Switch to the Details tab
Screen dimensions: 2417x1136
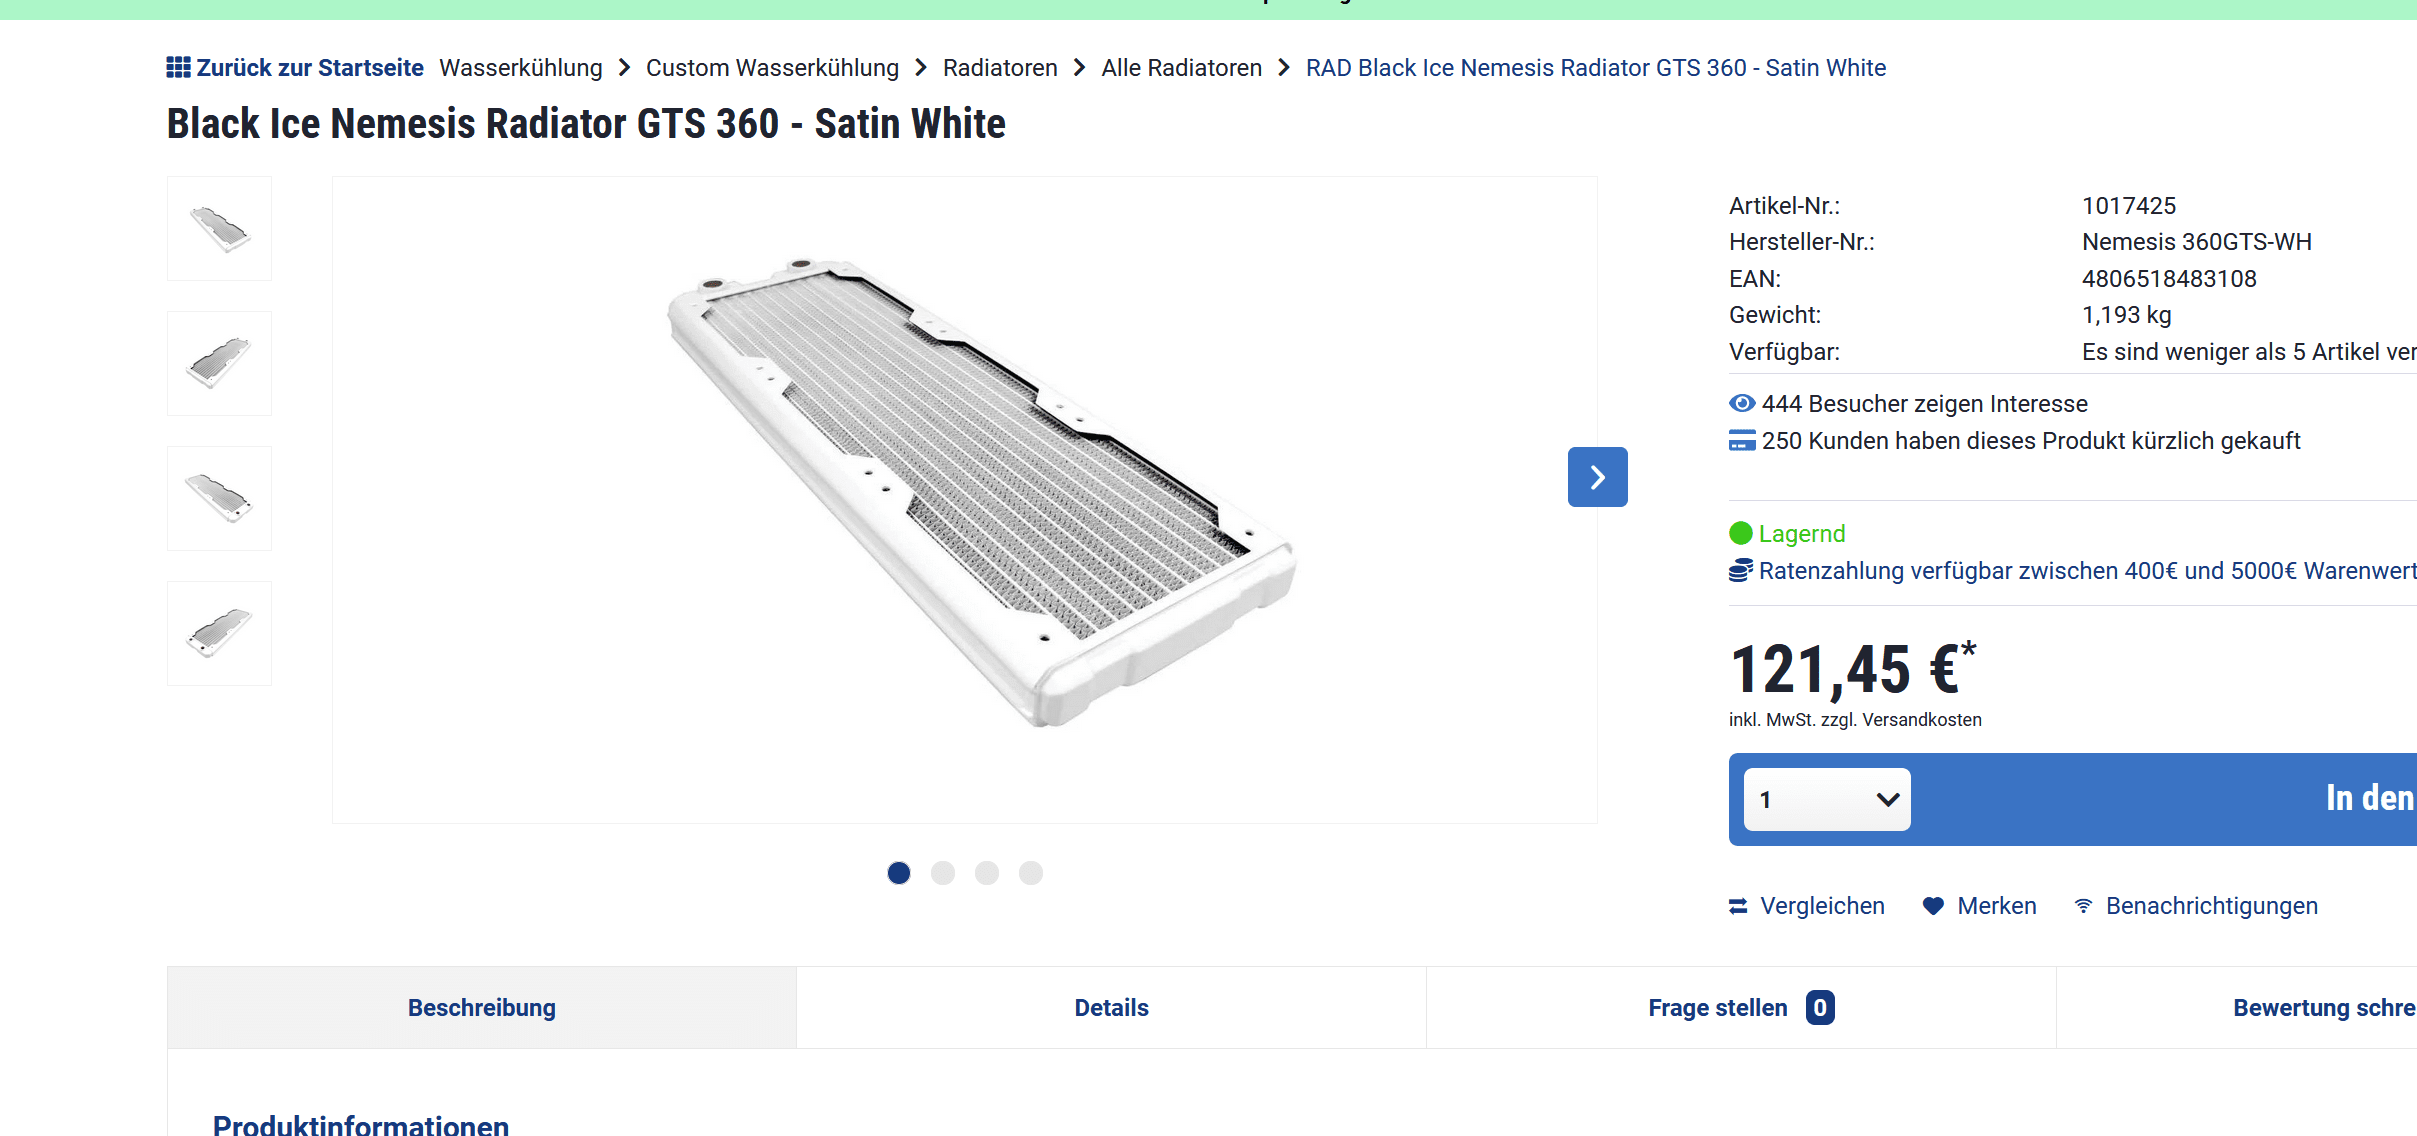point(1111,1008)
